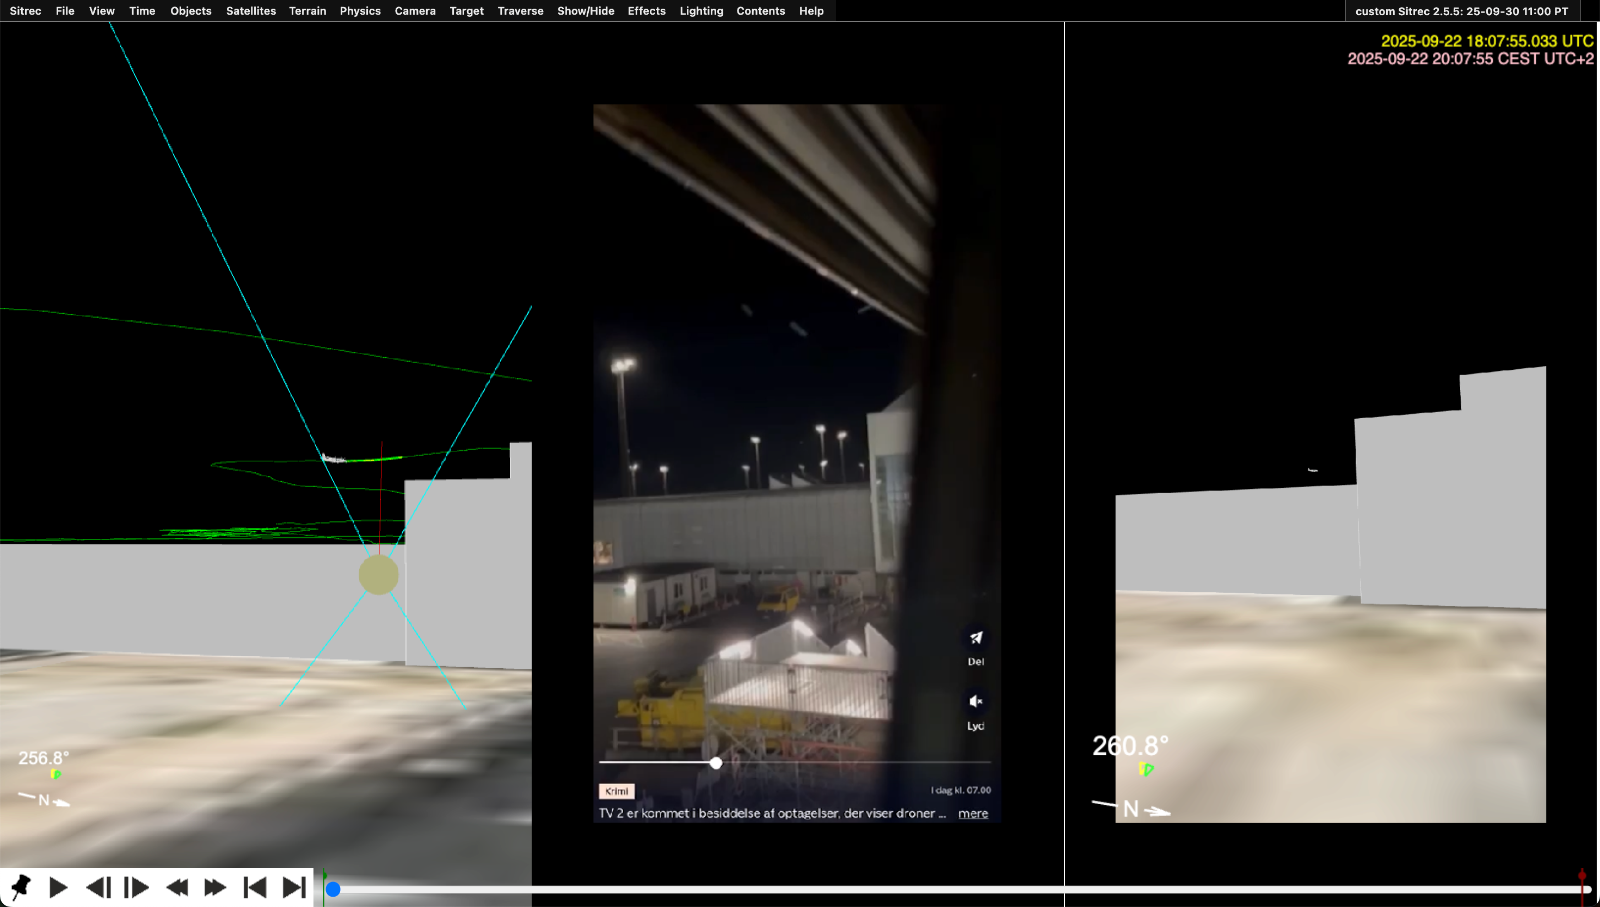
Task: Expand the Camera menu
Action: 415,11
